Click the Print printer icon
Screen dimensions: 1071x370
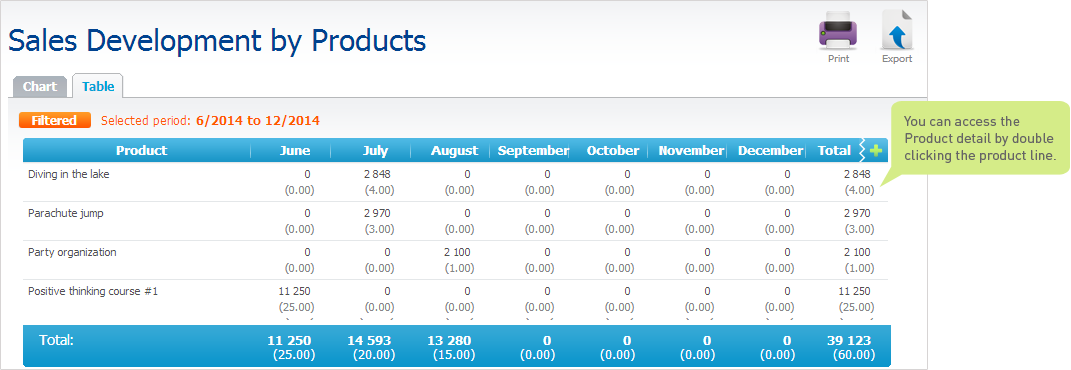point(838,32)
